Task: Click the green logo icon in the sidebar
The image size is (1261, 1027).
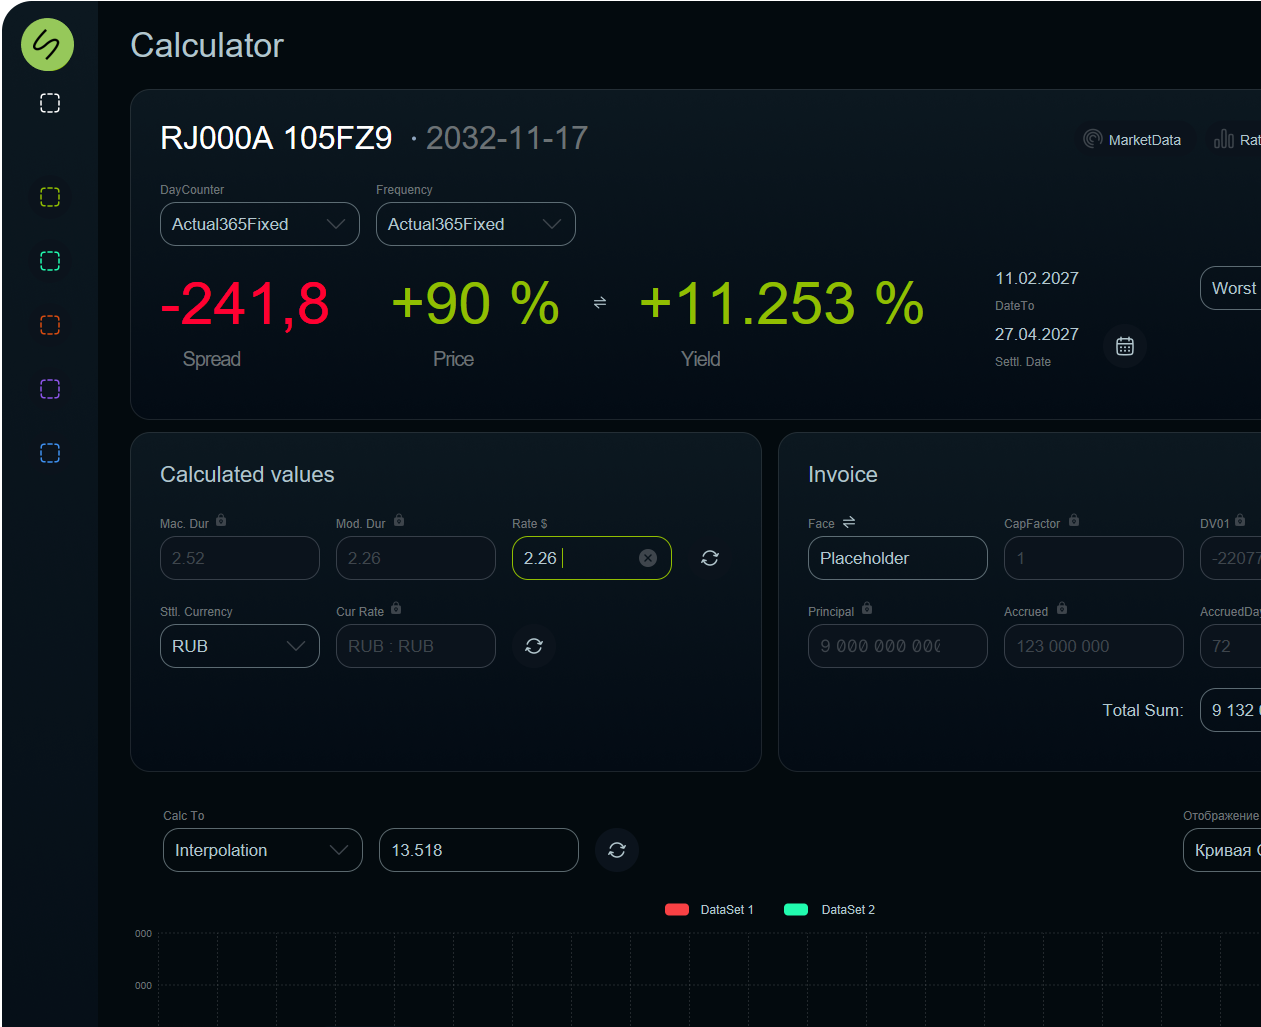Action: tap(47, 45)
